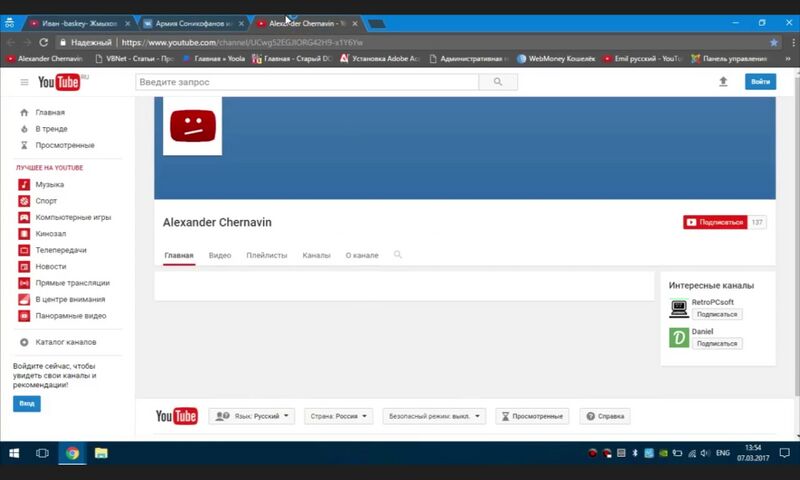The width and height of the screenshot is (800, 480).
Task: Select the Главная channel tab
Action: coord(179,255)
